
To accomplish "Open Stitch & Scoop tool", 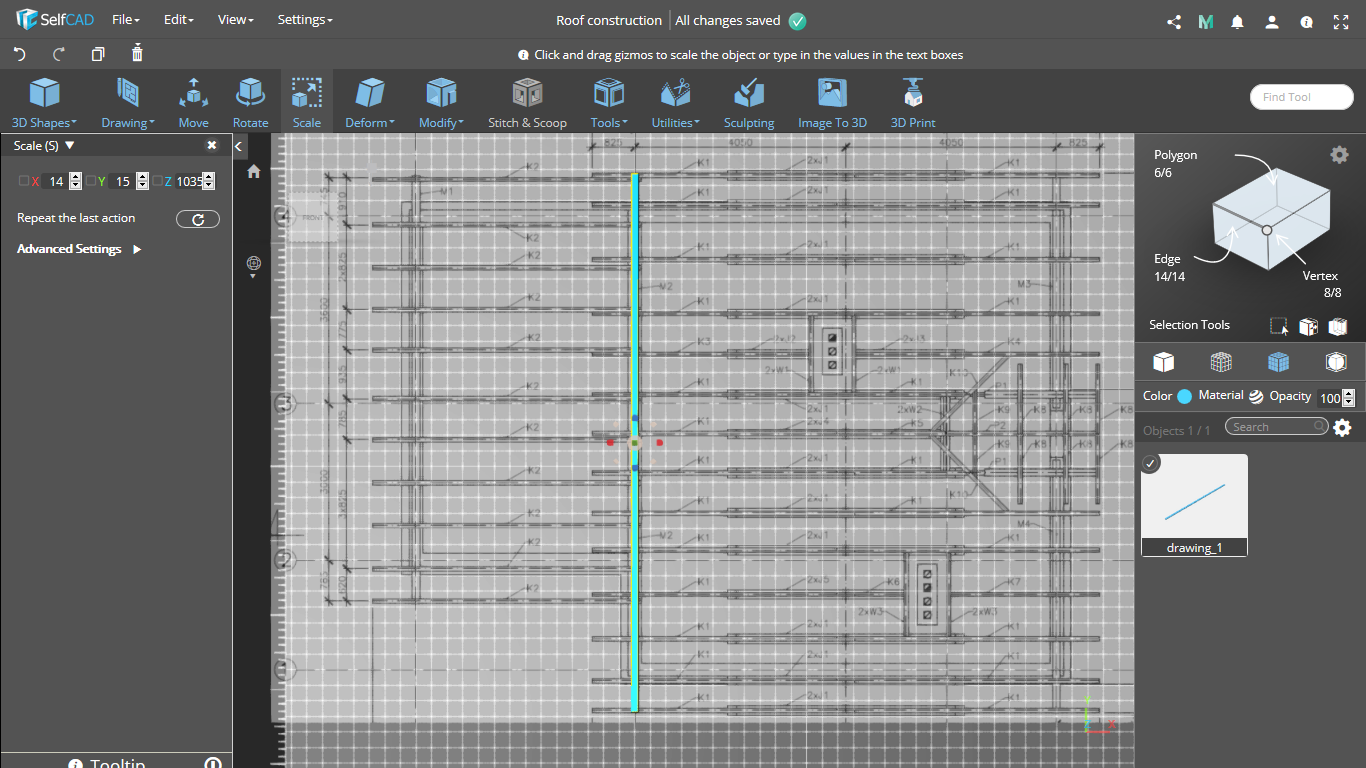I will tap(527, 103).
